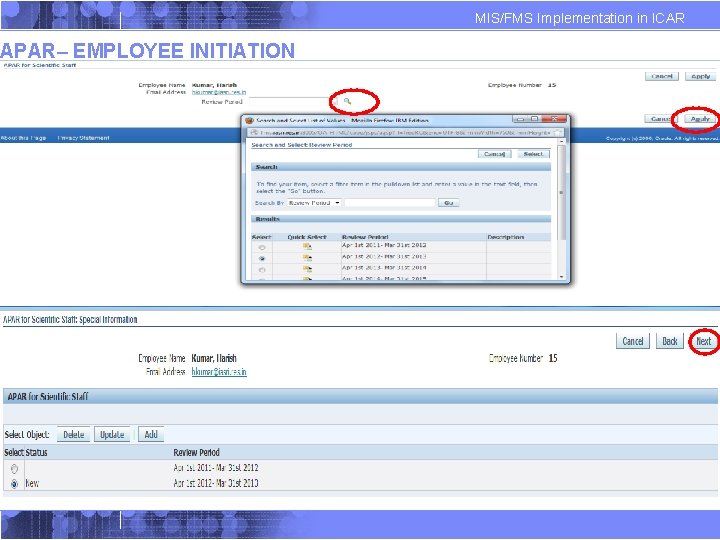Click the circled Apply button
The image size is (720, 540).
tap(700, 119)
